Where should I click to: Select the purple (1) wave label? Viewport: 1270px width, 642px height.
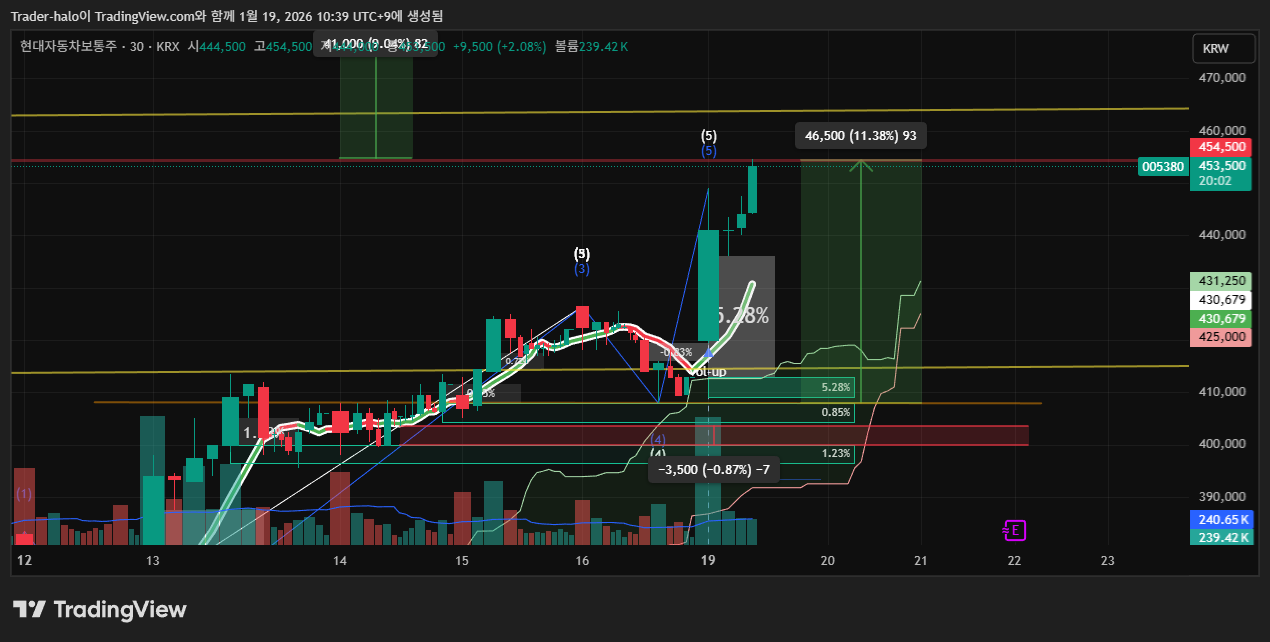click(x=24, y=494)
